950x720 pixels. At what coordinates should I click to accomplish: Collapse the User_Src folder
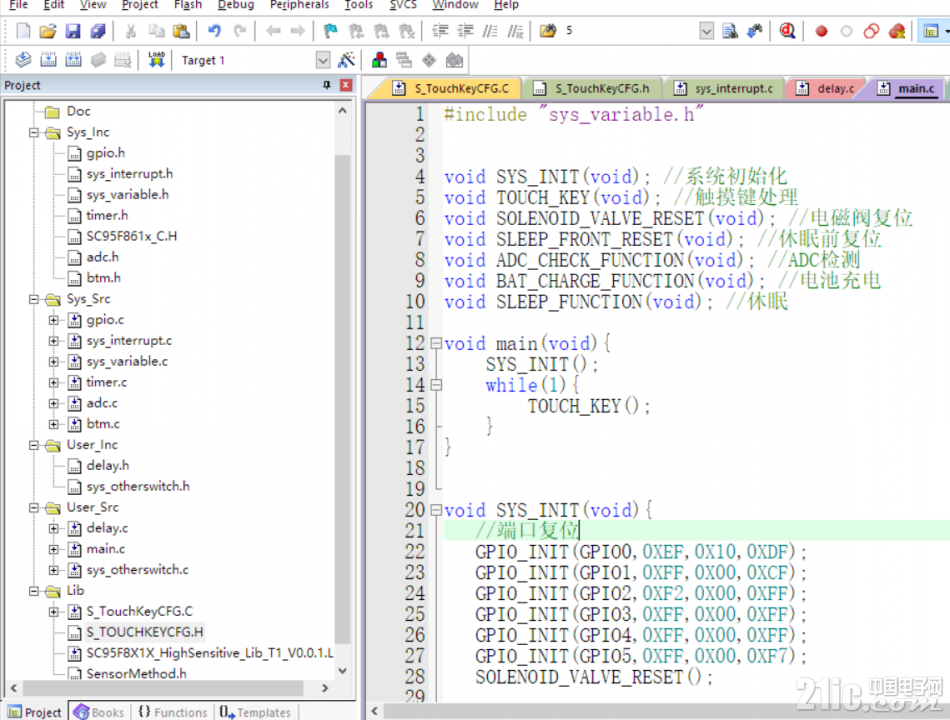(x=34, y=508)
